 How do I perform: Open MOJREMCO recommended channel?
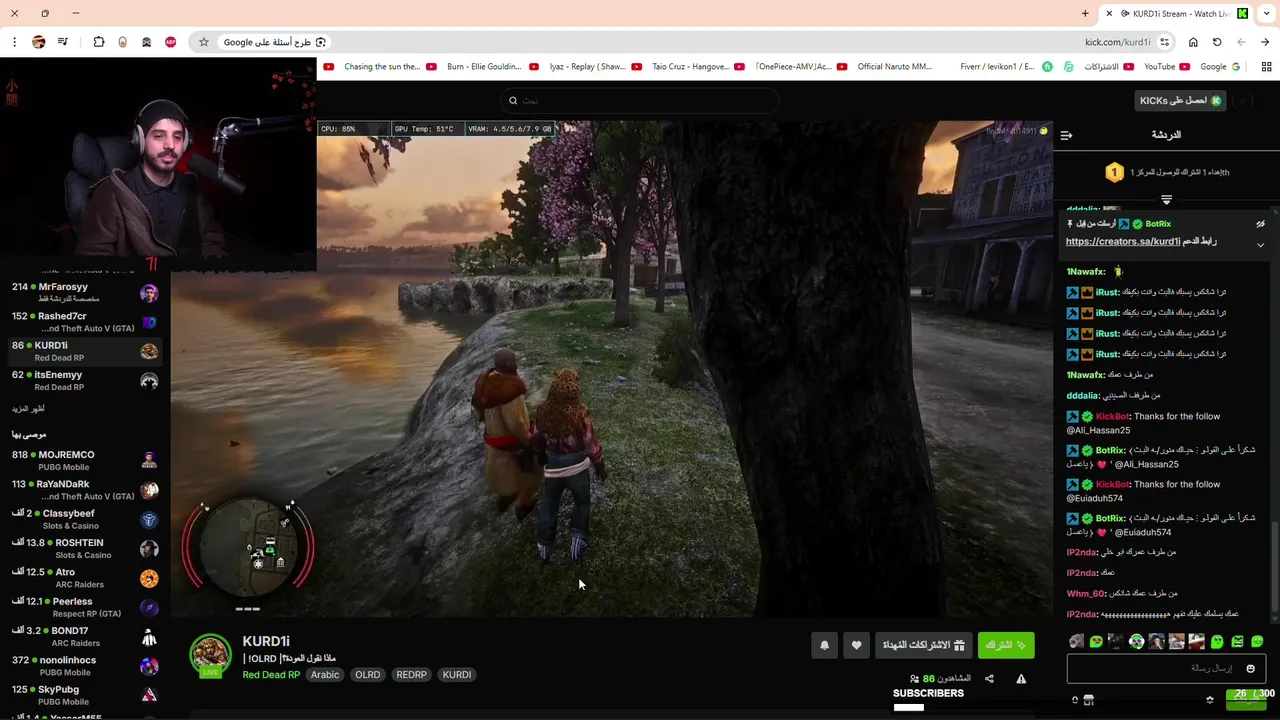85,461
